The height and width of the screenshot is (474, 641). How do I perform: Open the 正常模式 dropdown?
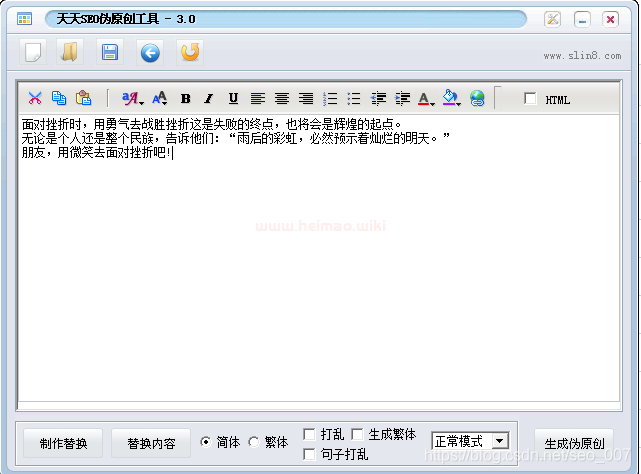500,441
